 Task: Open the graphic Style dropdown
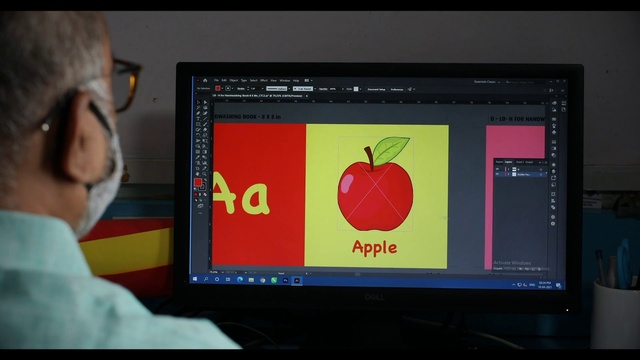click(360, 89)
